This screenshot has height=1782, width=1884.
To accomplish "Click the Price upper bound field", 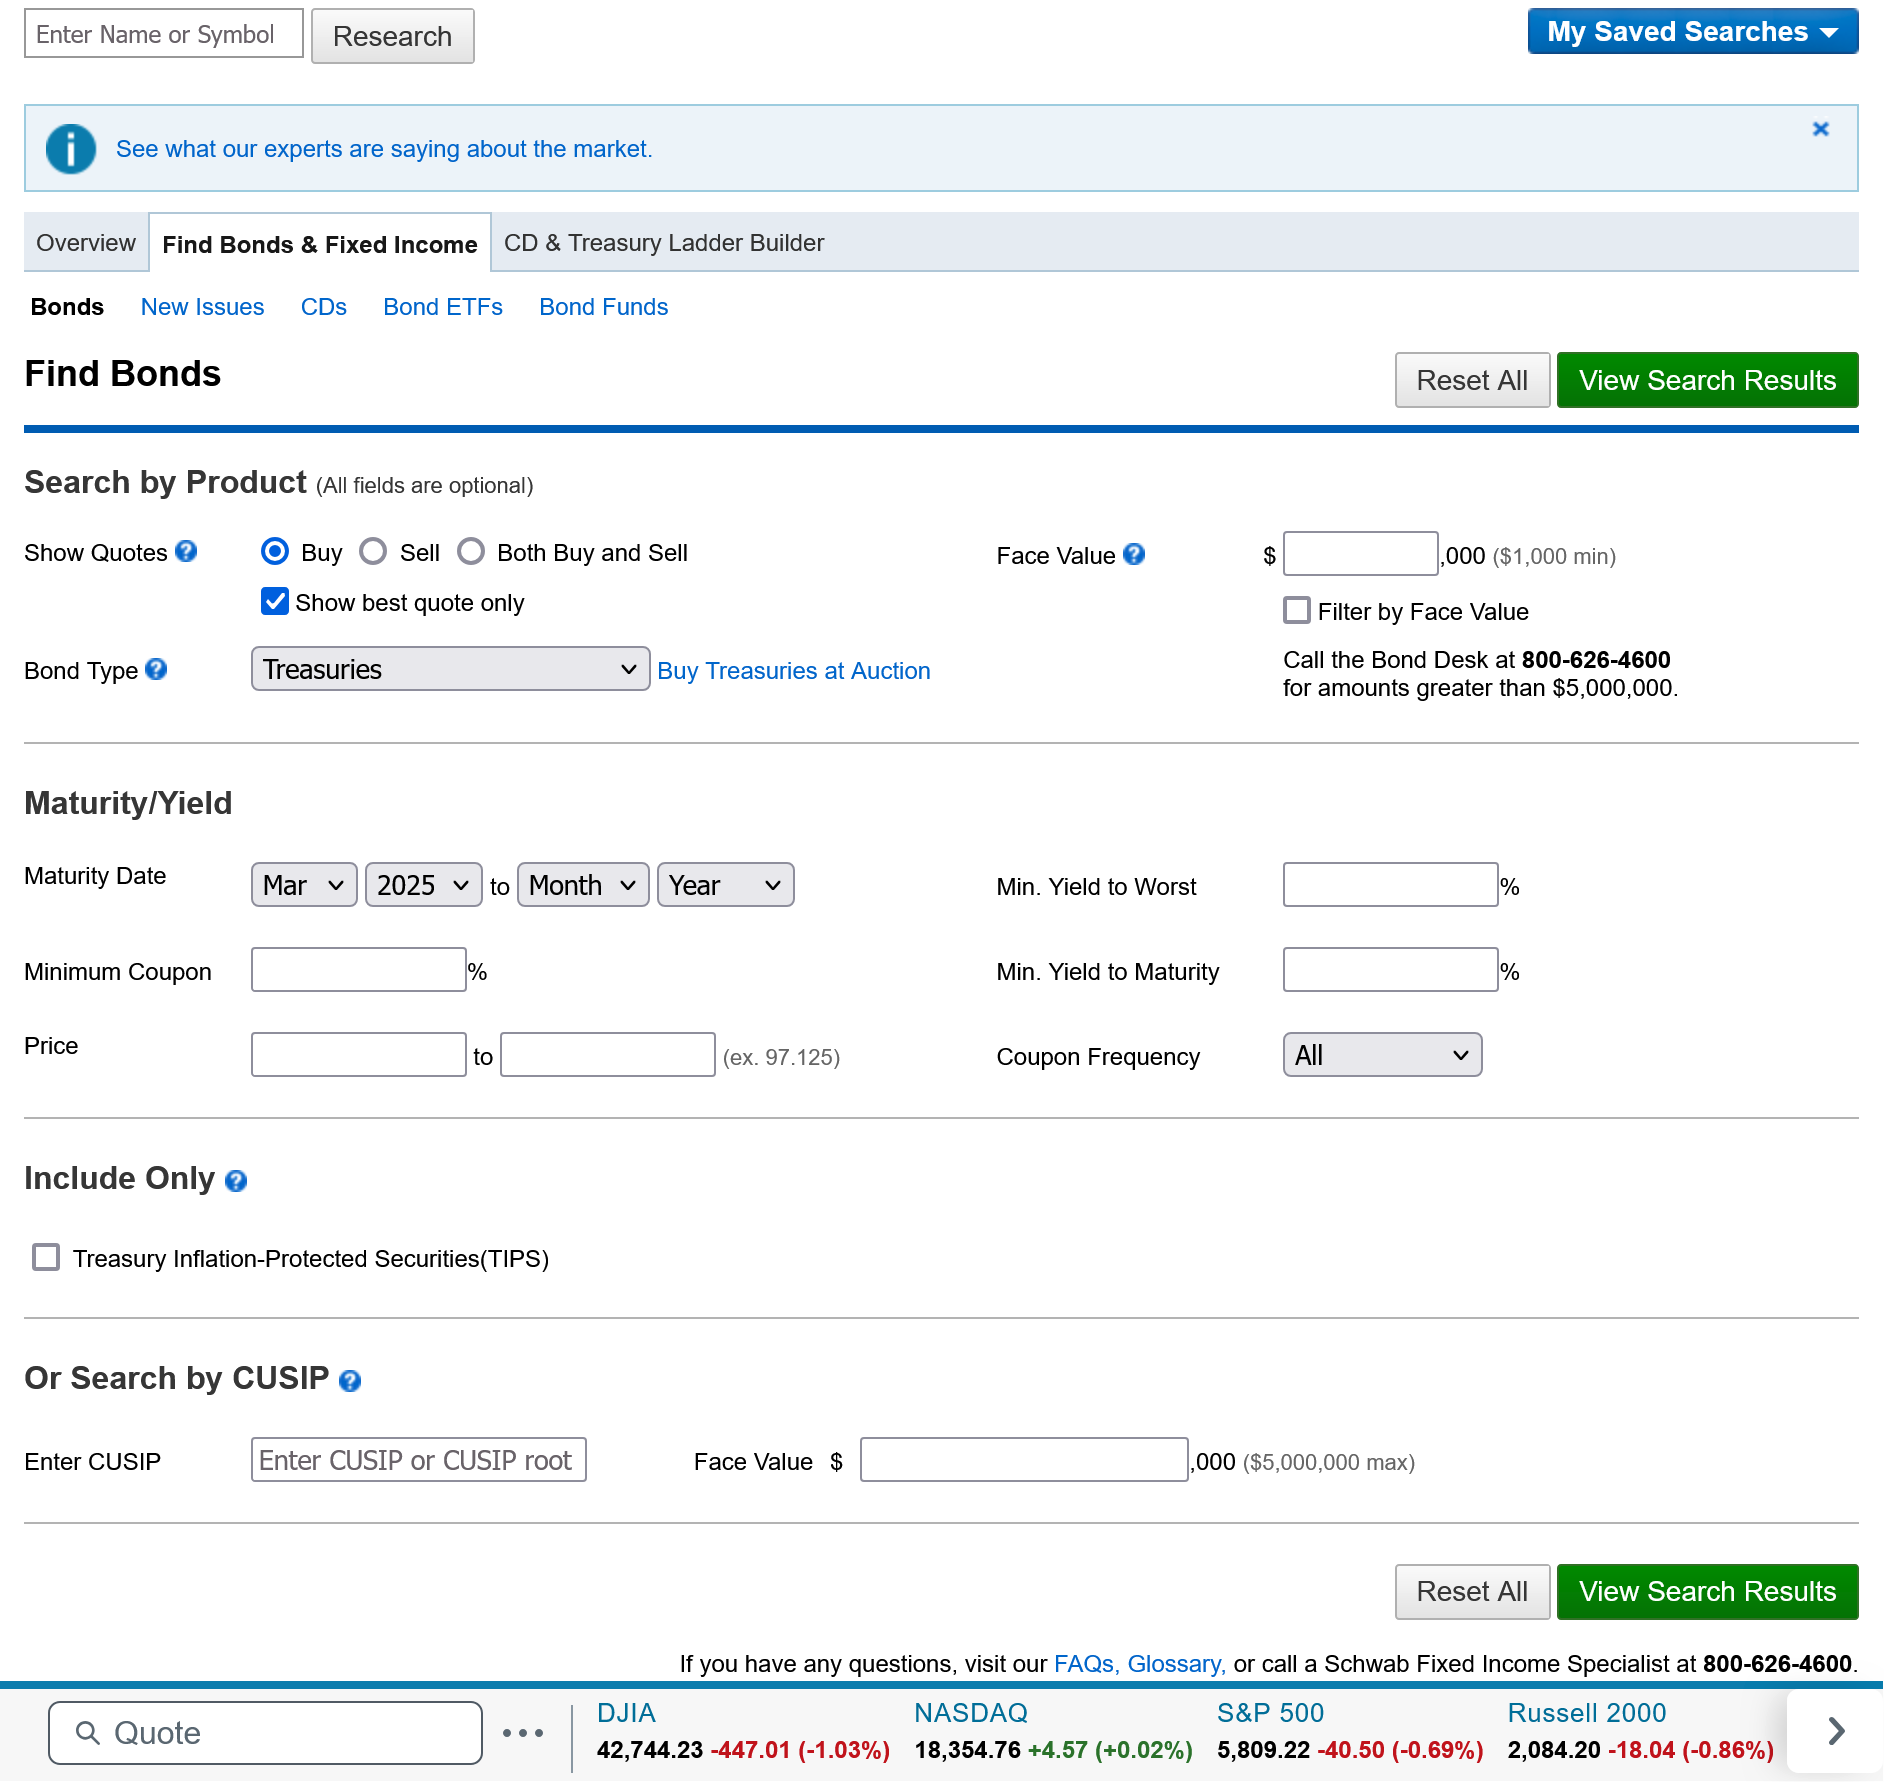I will 608,1055.
